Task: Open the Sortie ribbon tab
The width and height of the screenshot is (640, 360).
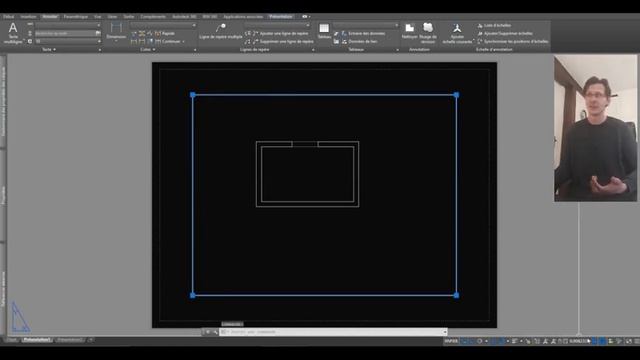Action: click(x=129, y=17)
